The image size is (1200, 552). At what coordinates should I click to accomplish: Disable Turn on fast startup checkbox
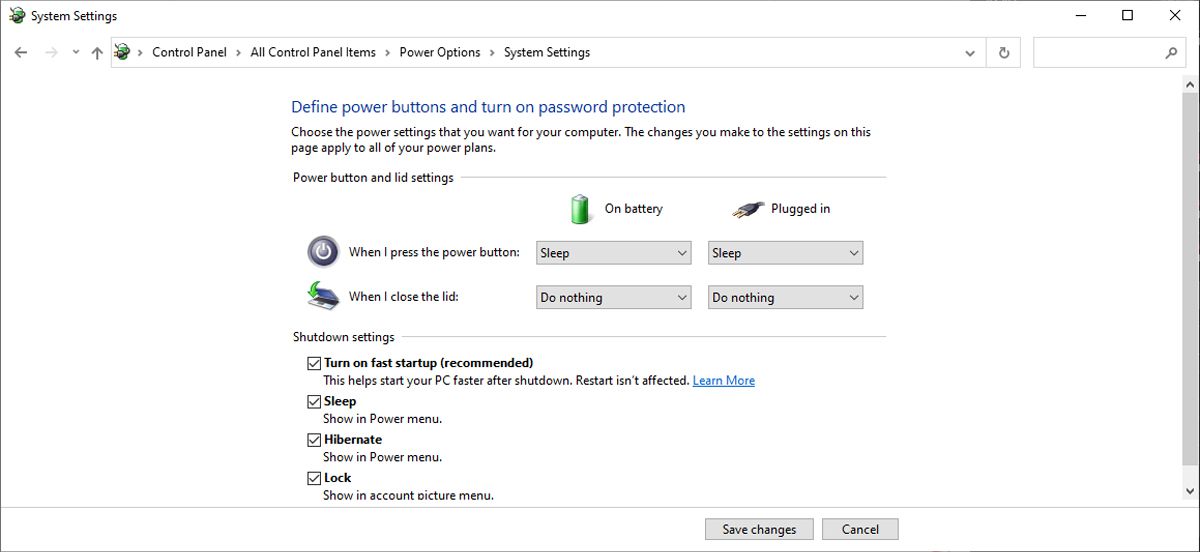click(x=314, y=363)
